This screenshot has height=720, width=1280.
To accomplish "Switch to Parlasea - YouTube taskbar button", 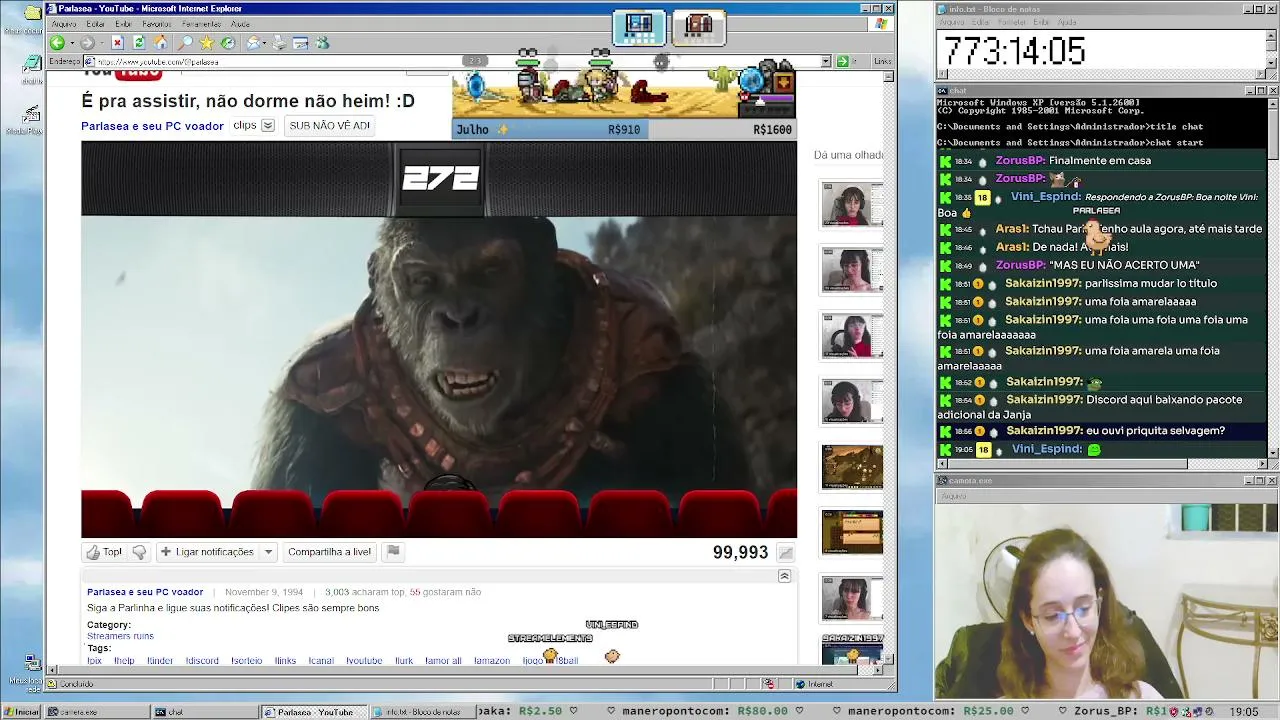I will [314, 712].
